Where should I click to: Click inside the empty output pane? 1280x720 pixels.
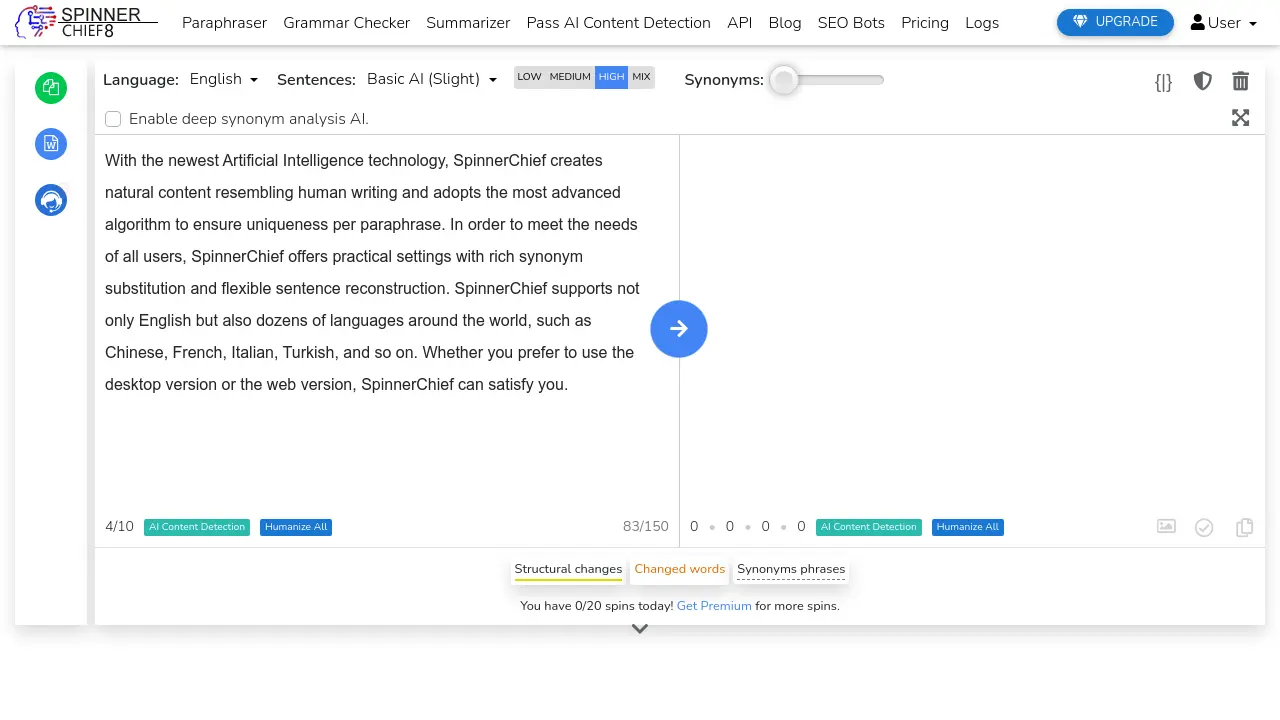(x=972, y=325)
